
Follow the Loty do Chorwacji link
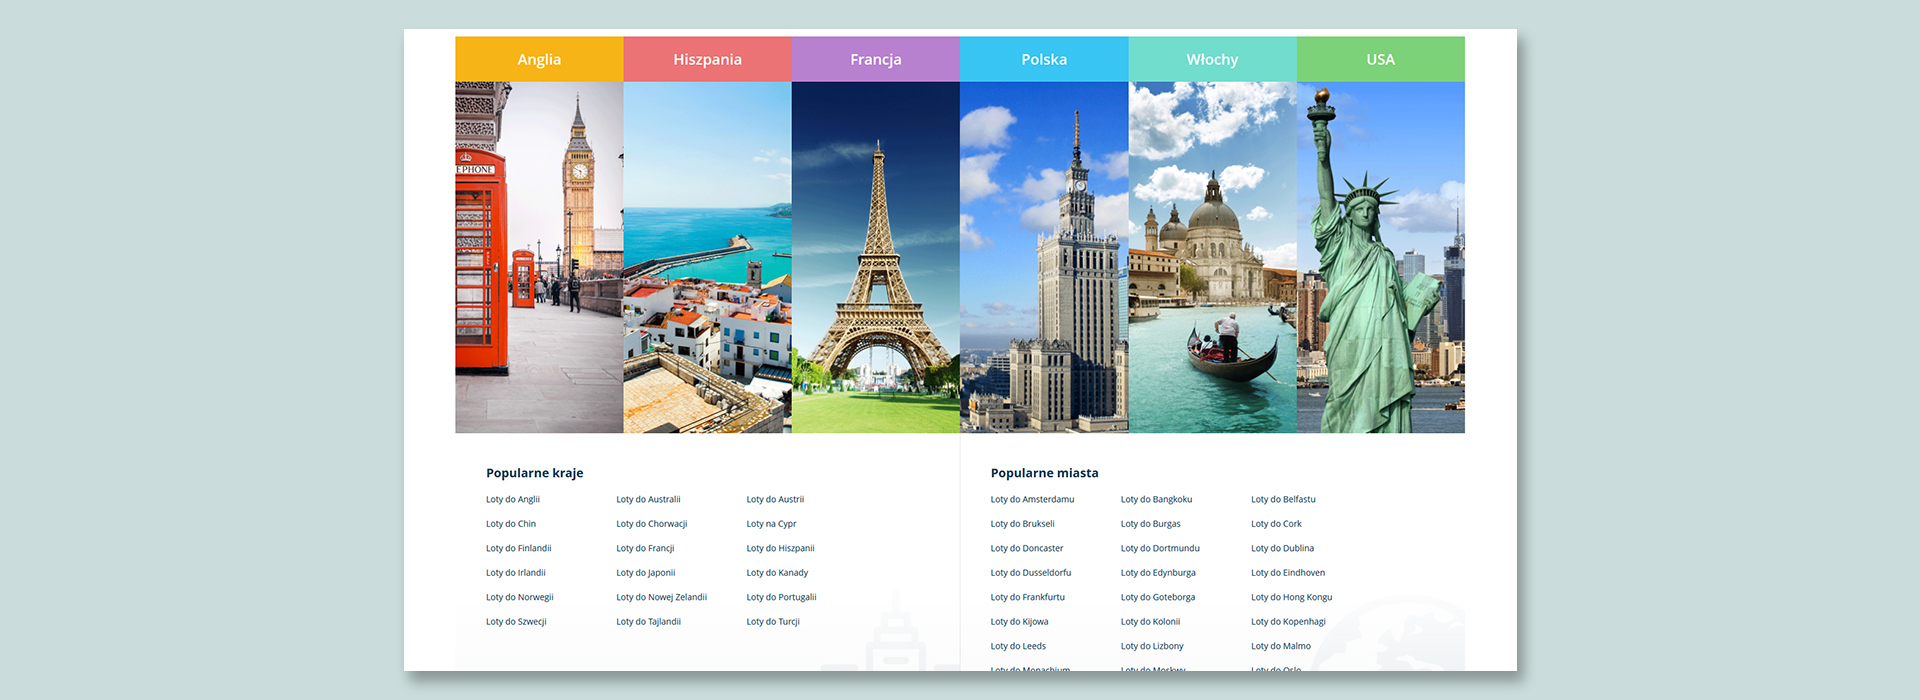652,524
